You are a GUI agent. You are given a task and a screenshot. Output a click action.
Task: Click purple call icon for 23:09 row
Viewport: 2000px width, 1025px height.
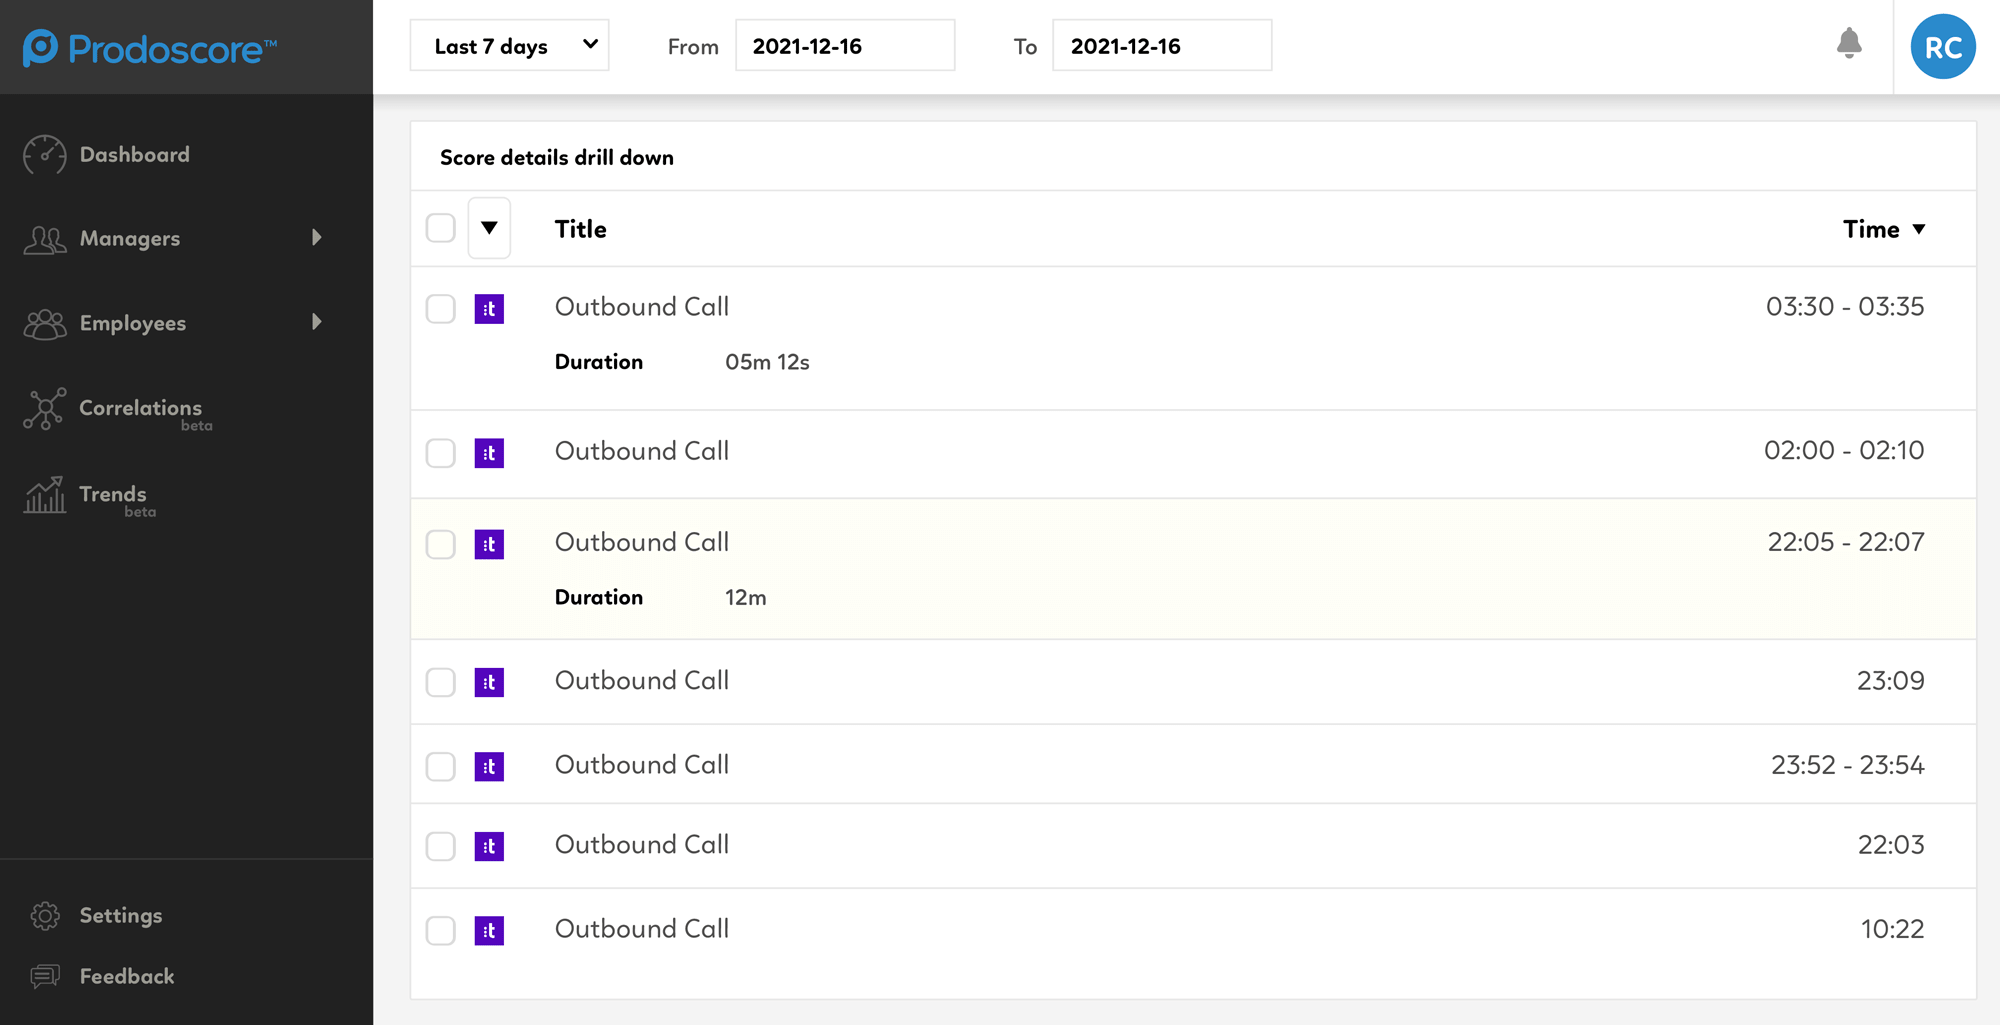[489, 682]
